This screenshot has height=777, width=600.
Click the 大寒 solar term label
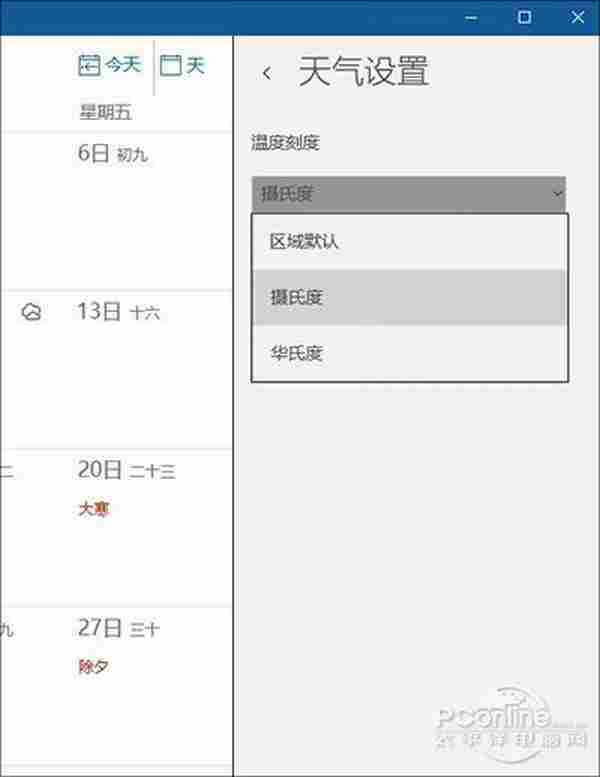tap(93, 509)
